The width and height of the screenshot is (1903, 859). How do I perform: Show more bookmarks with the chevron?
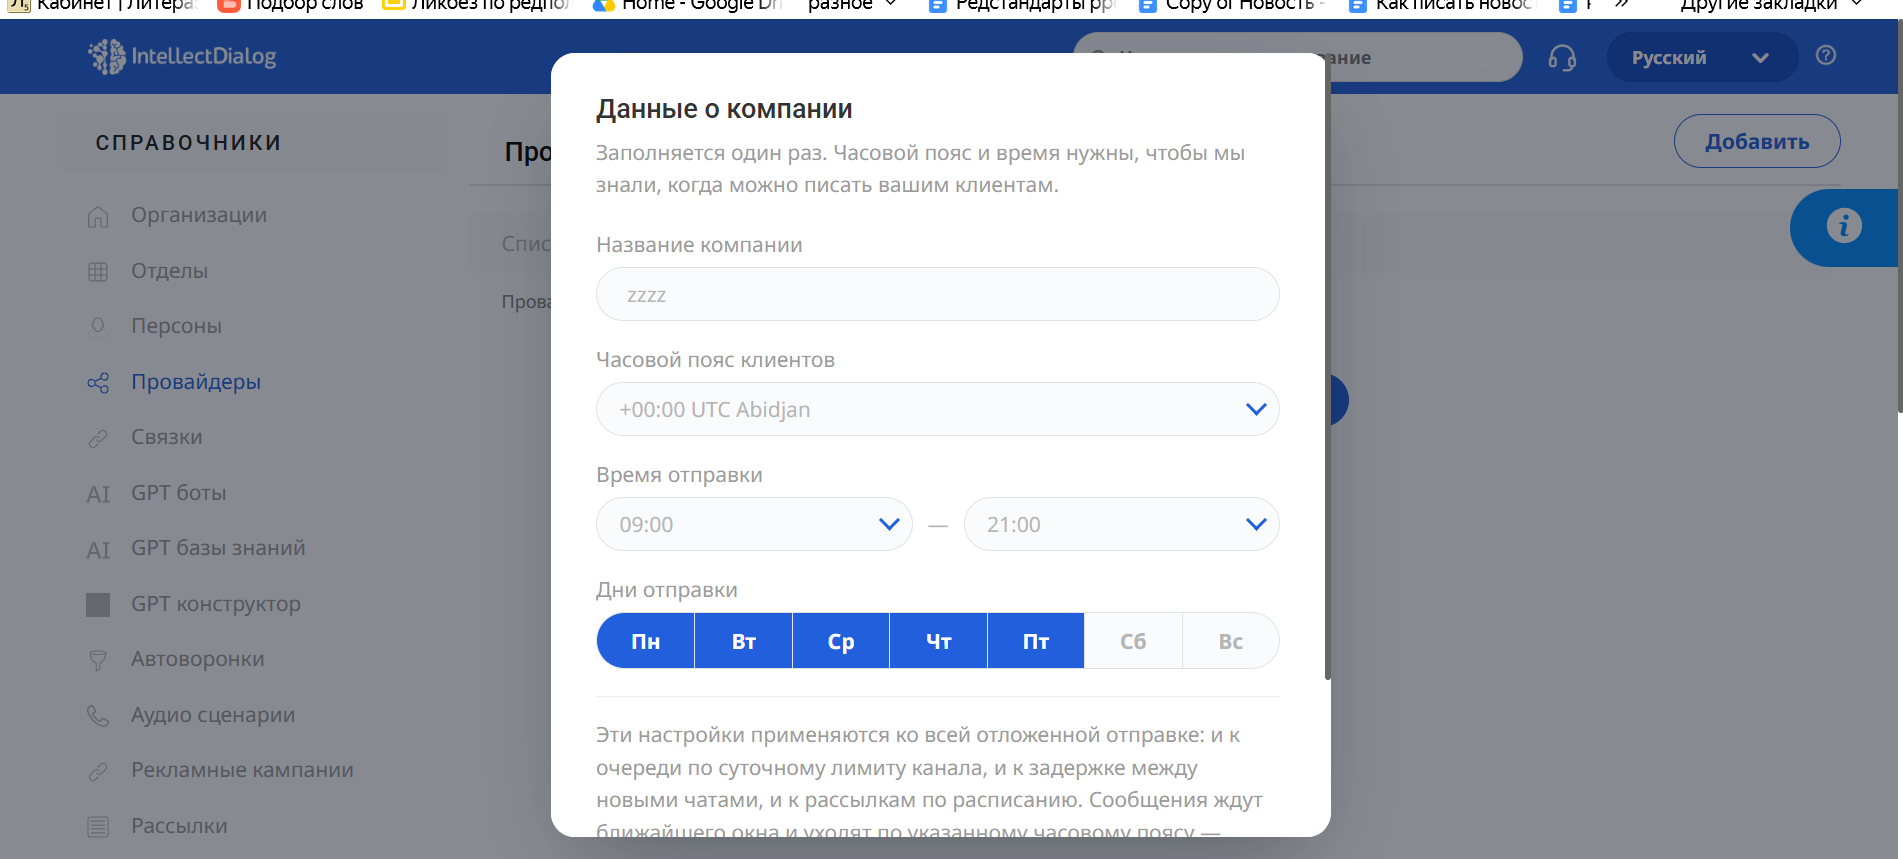tap(1622, 6)
